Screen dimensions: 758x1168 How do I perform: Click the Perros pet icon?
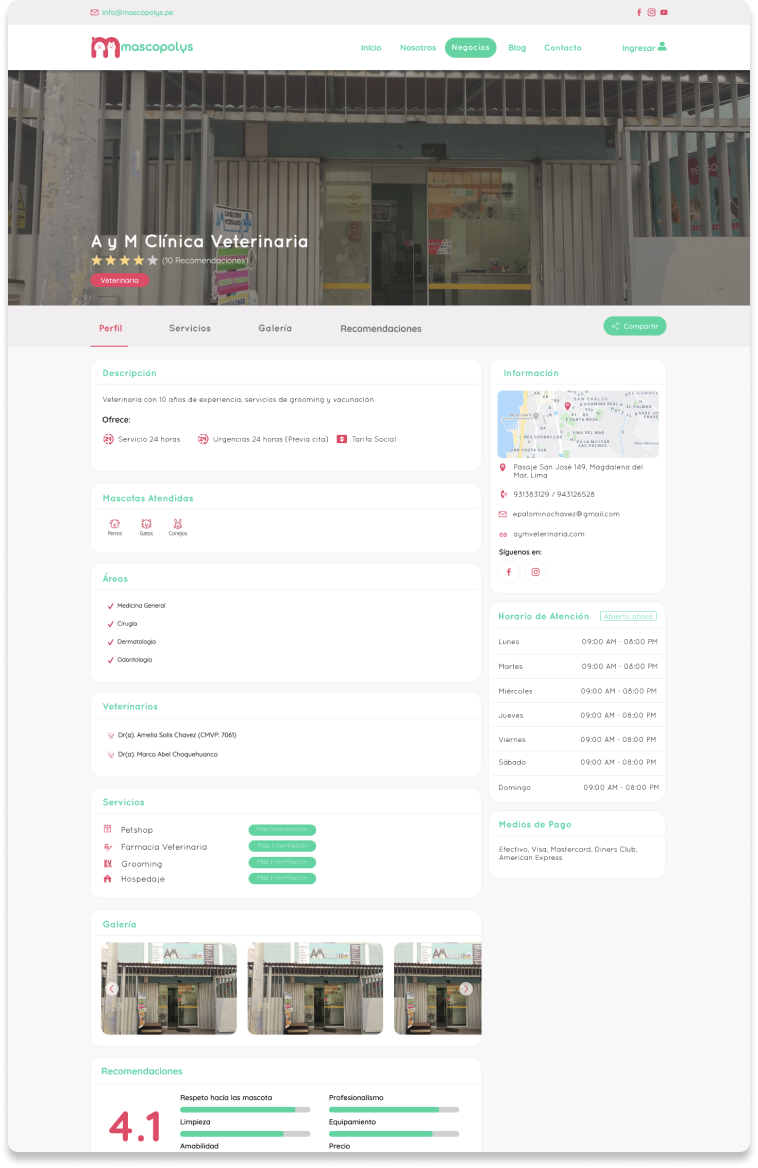pos(115,524)
